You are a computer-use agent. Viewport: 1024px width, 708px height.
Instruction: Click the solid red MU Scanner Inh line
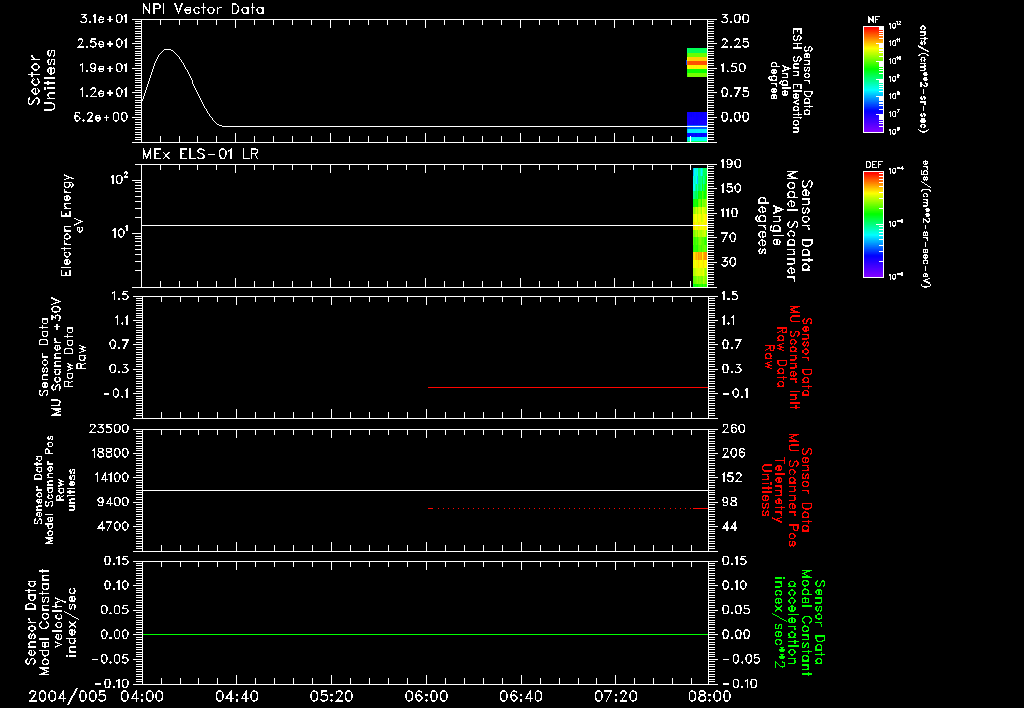click(x=568, y=387)
